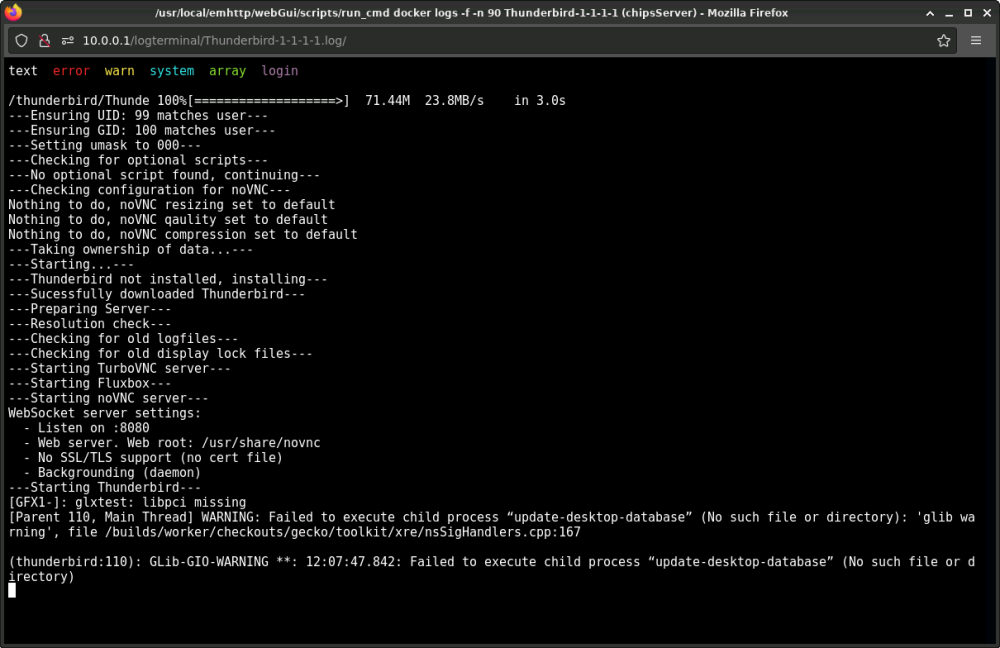Click "noVNC compression set to default" line
The width and height of the screenshot is (1000, 648).
pos(182,235)
